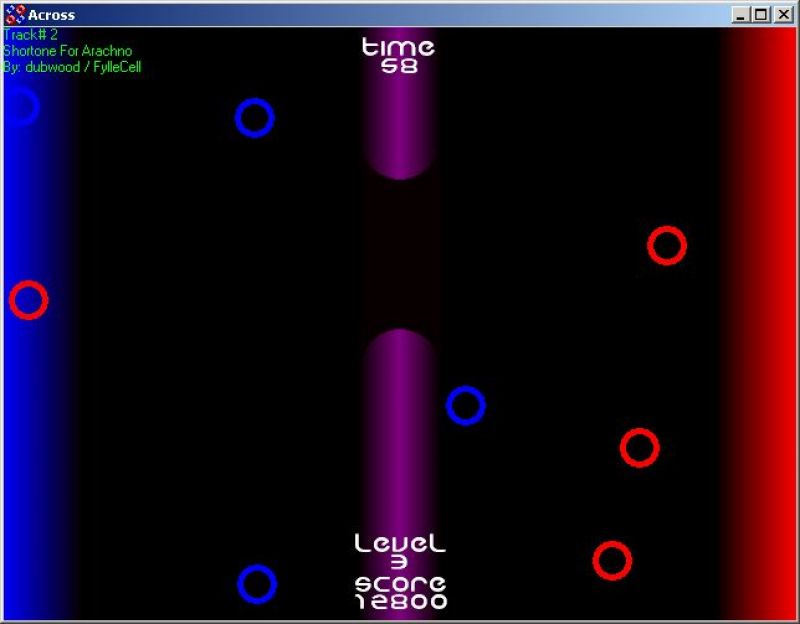Image resolution: width=800 pixels, height=624 pixels.
Task: Click the blue ring at the bottom left
Action: pos(257,584)
